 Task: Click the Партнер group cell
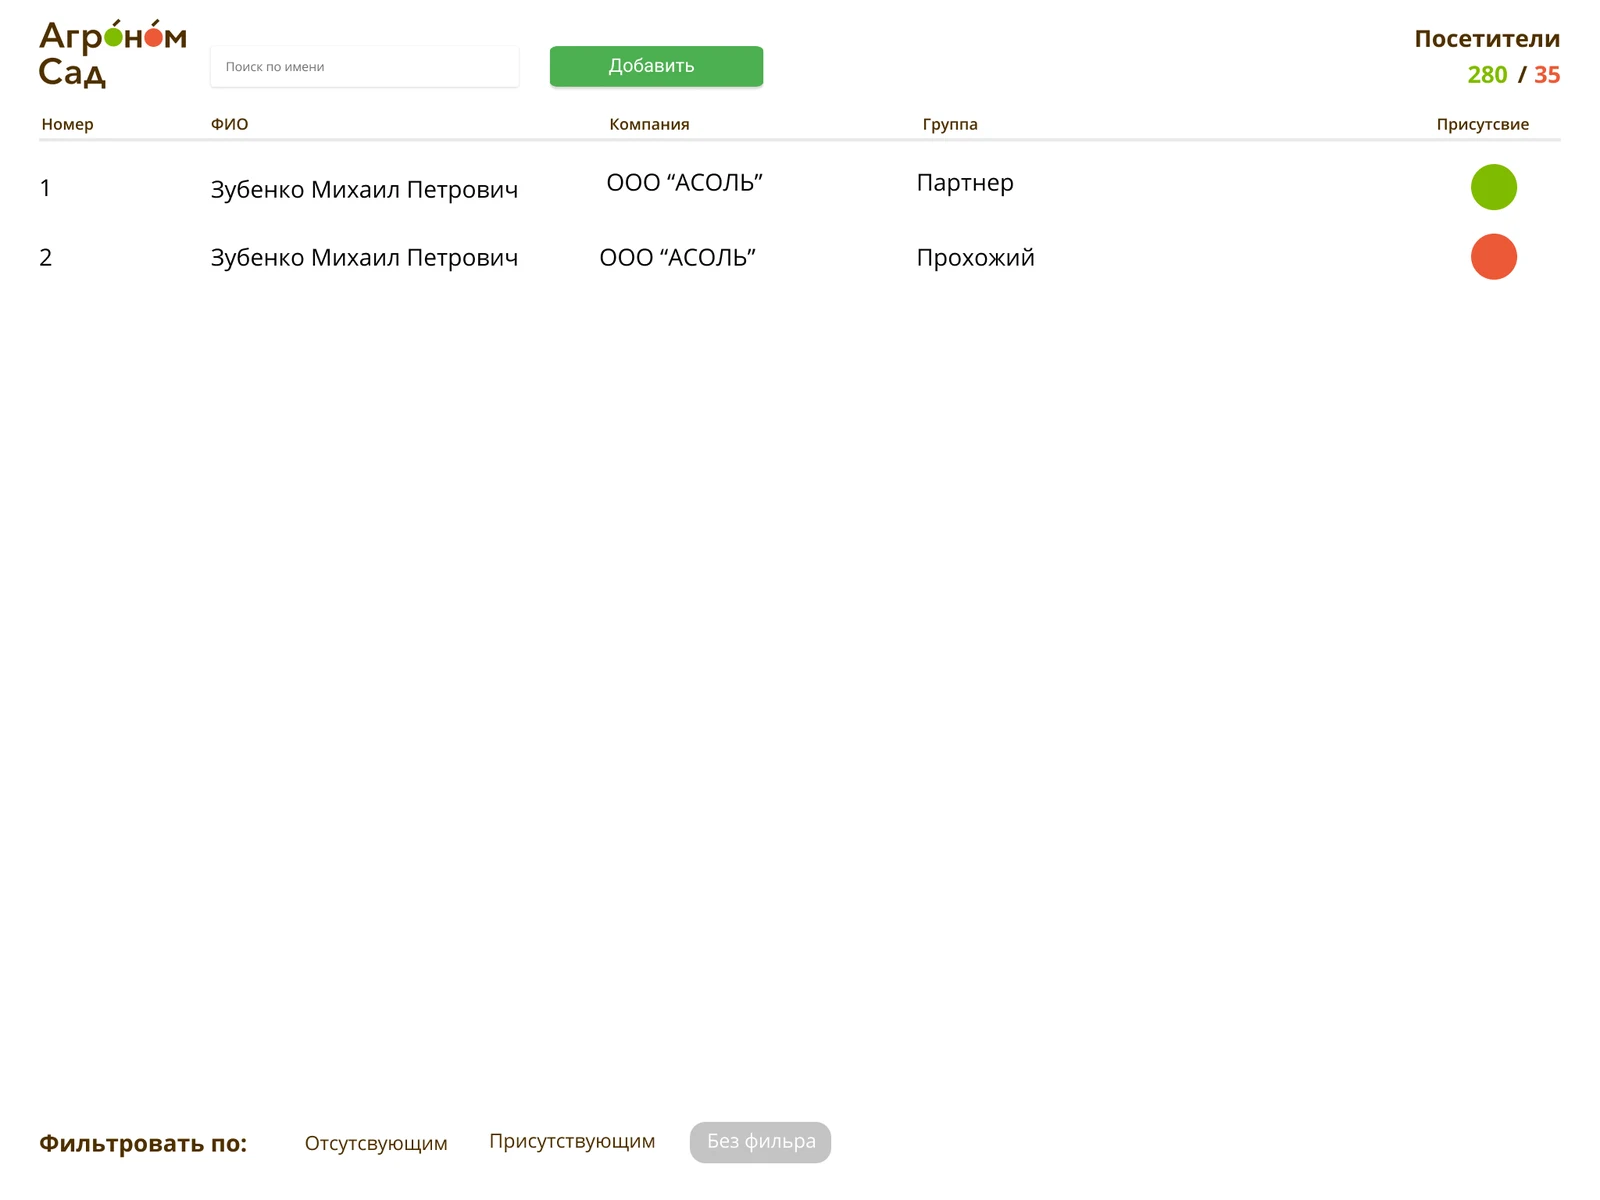[x=965, y=183]
